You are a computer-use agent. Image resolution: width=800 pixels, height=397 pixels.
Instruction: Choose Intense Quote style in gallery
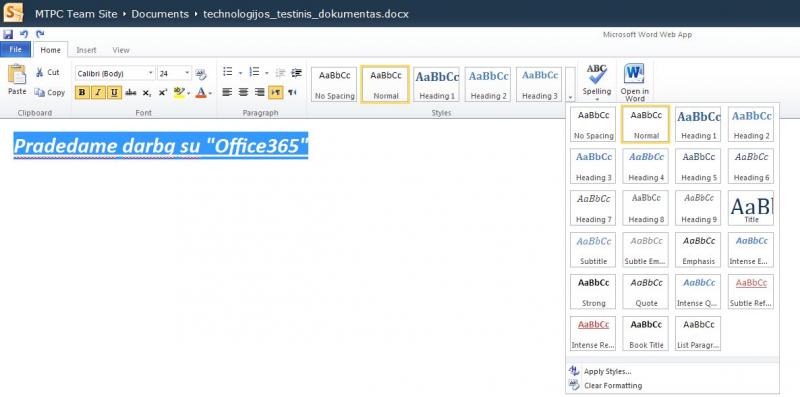point(698,291)
